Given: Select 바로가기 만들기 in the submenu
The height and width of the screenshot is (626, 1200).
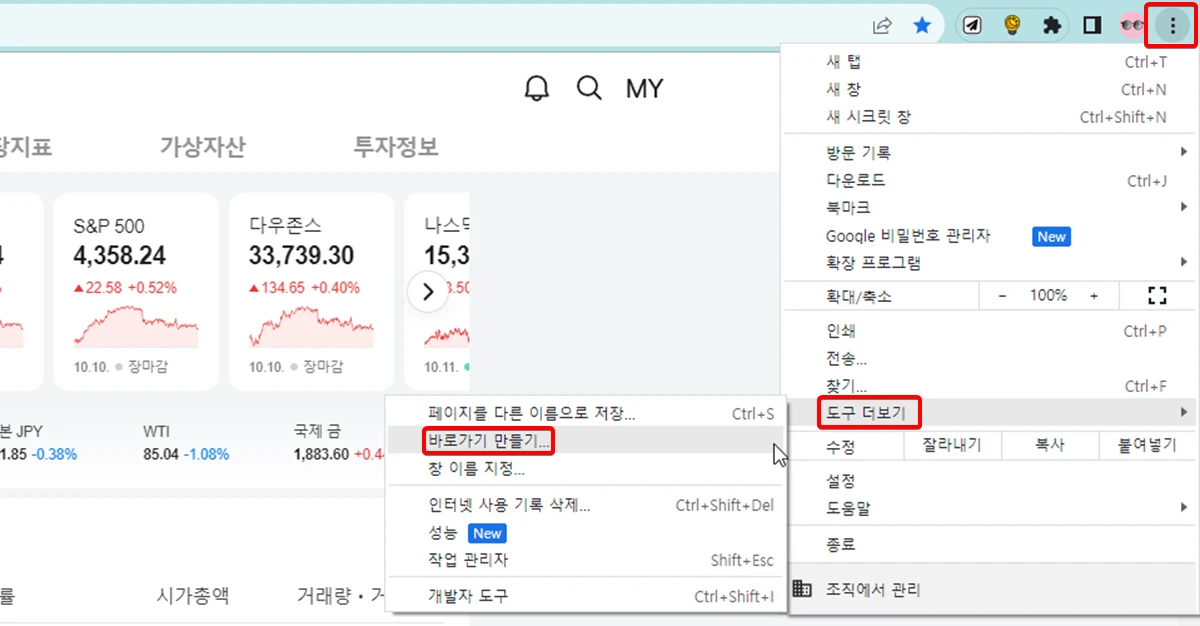Looking at the screenshot, I should (487, 441).
